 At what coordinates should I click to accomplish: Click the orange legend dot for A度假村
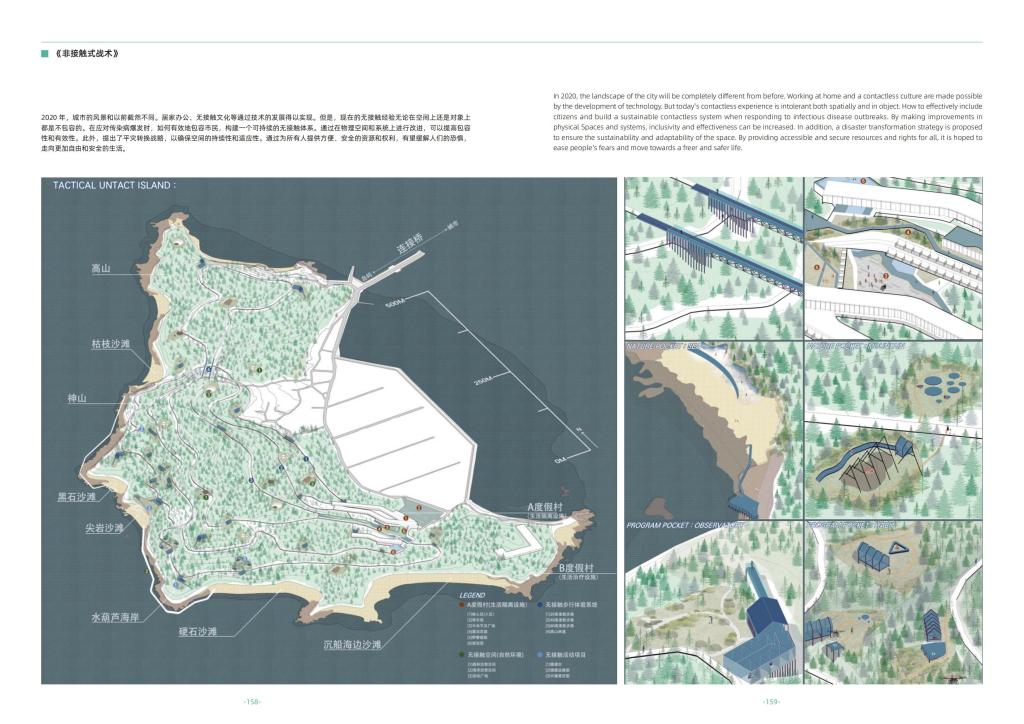[461, 605]
